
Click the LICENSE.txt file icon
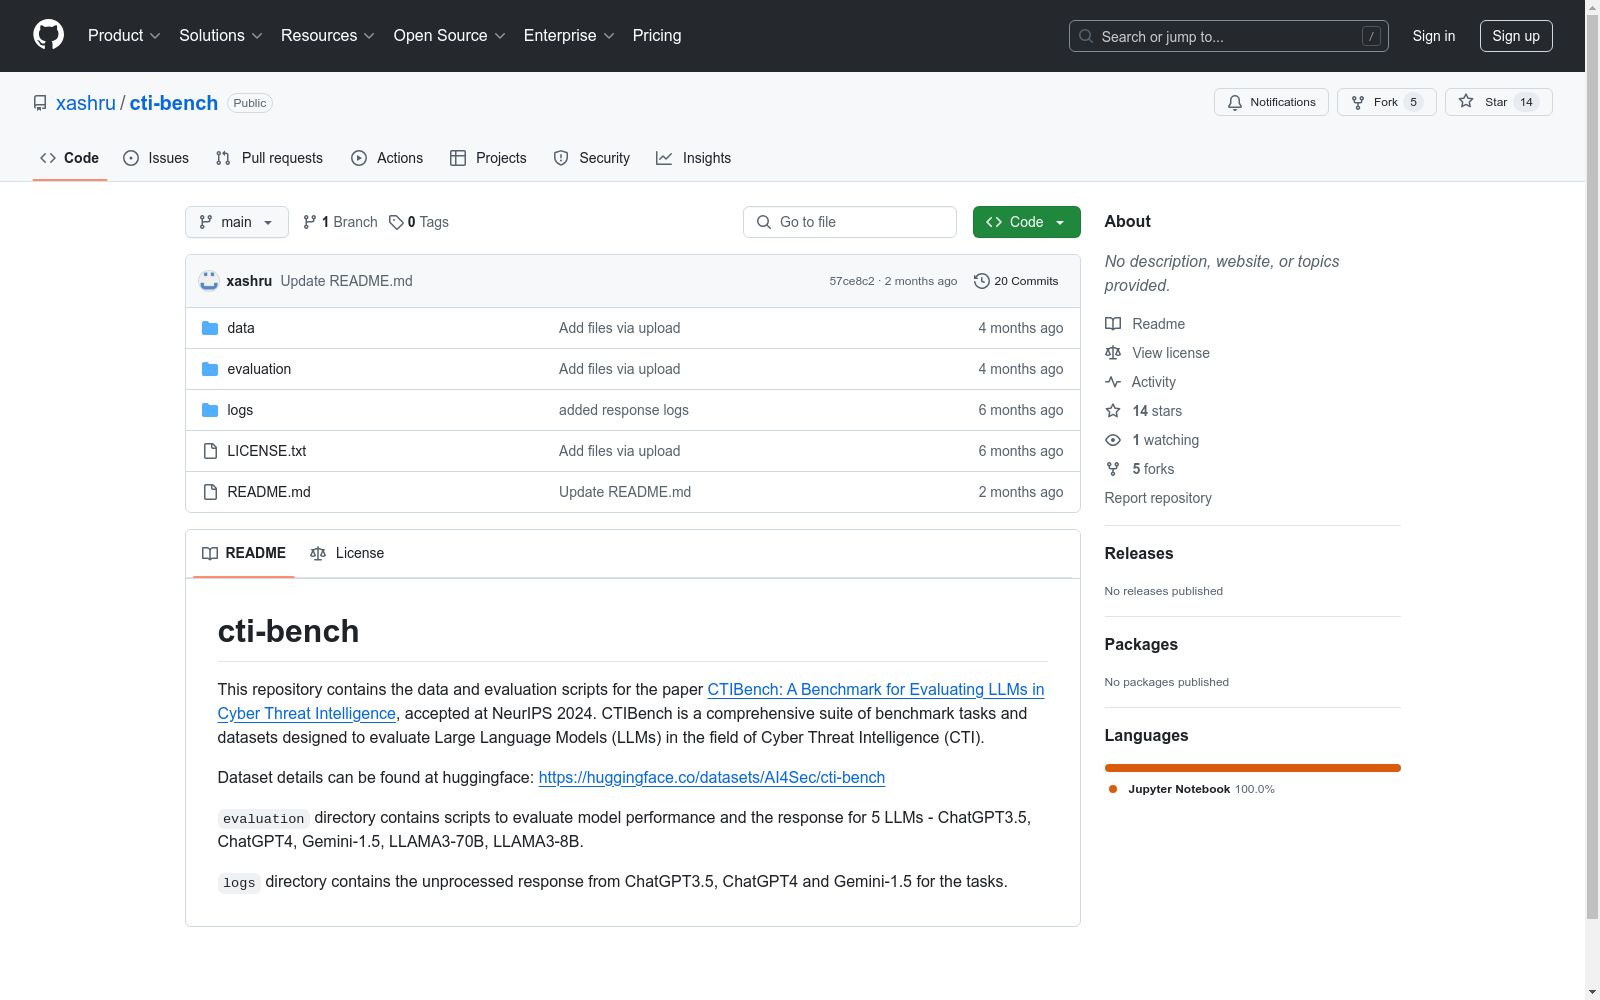pos(210,451)
